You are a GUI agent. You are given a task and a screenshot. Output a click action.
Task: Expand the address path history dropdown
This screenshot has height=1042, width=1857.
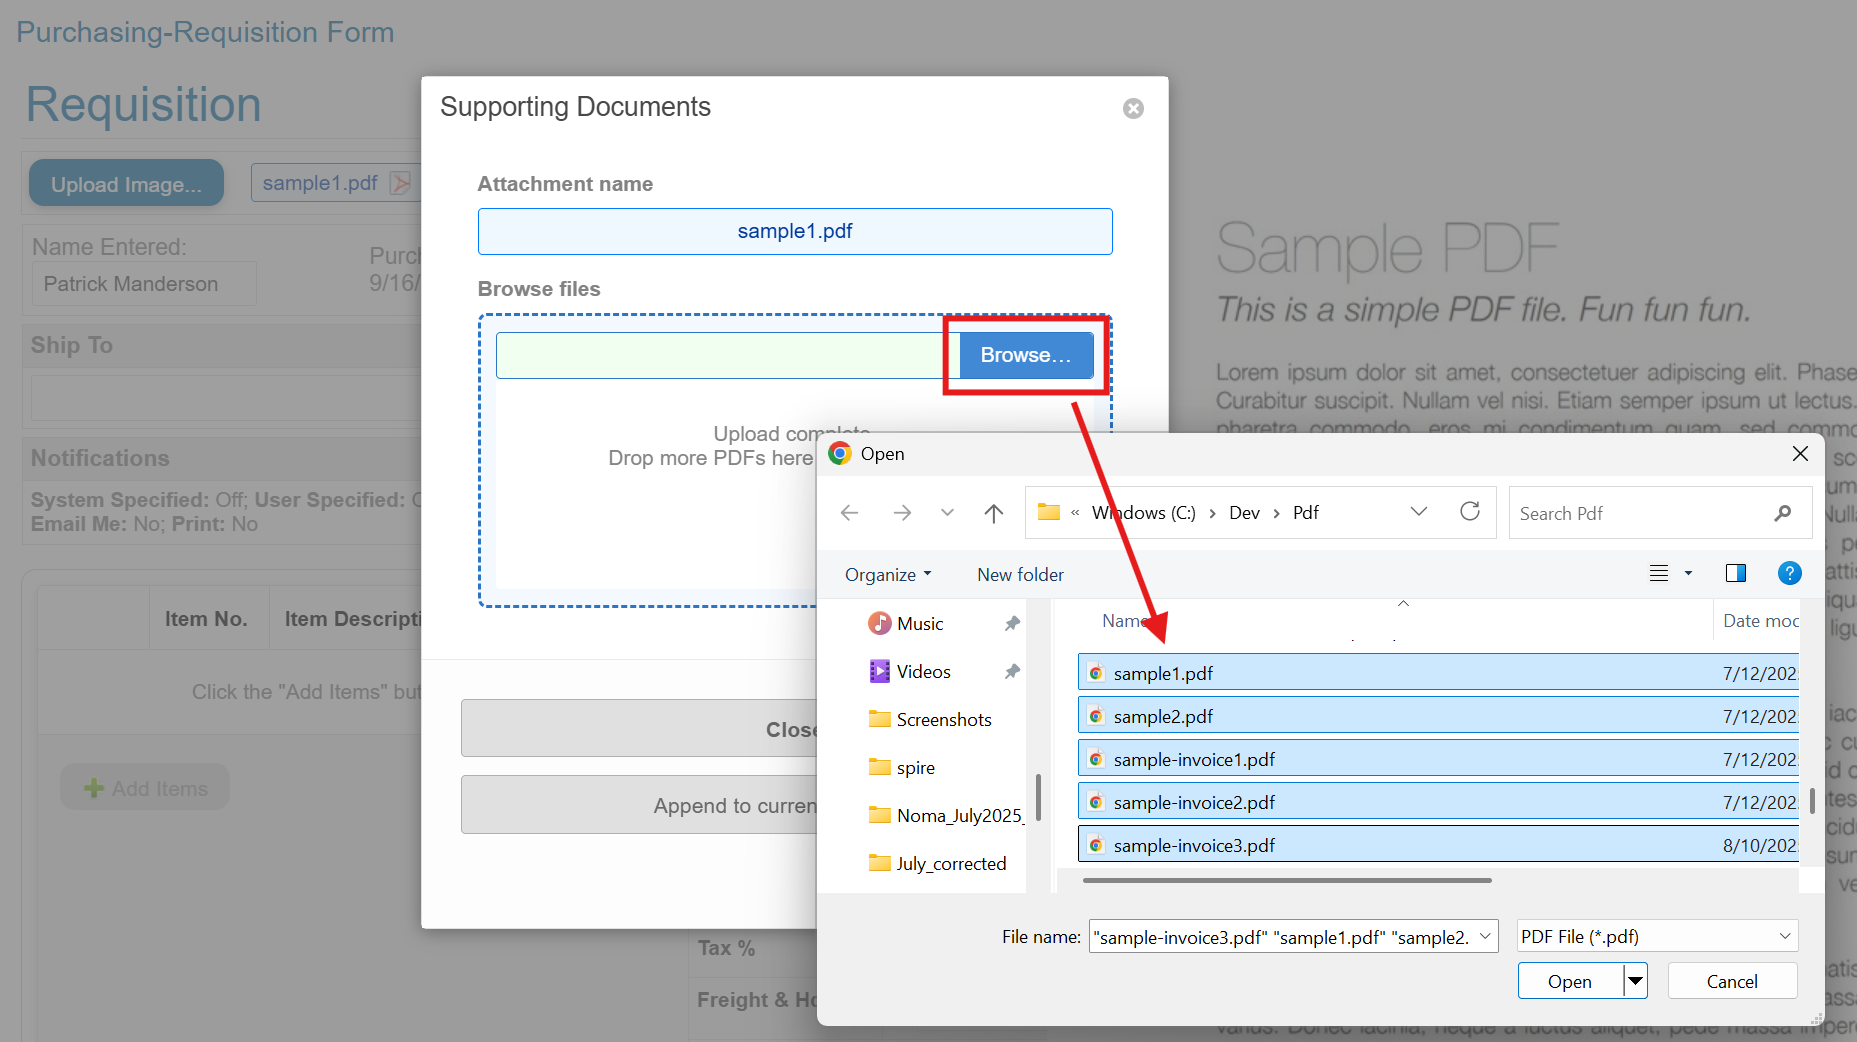pos(1418,512)
